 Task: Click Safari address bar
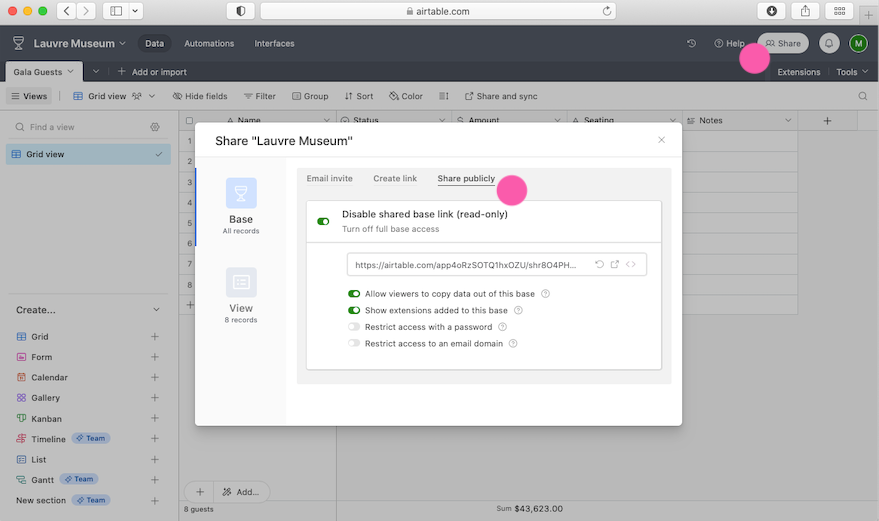coord(438,11)
